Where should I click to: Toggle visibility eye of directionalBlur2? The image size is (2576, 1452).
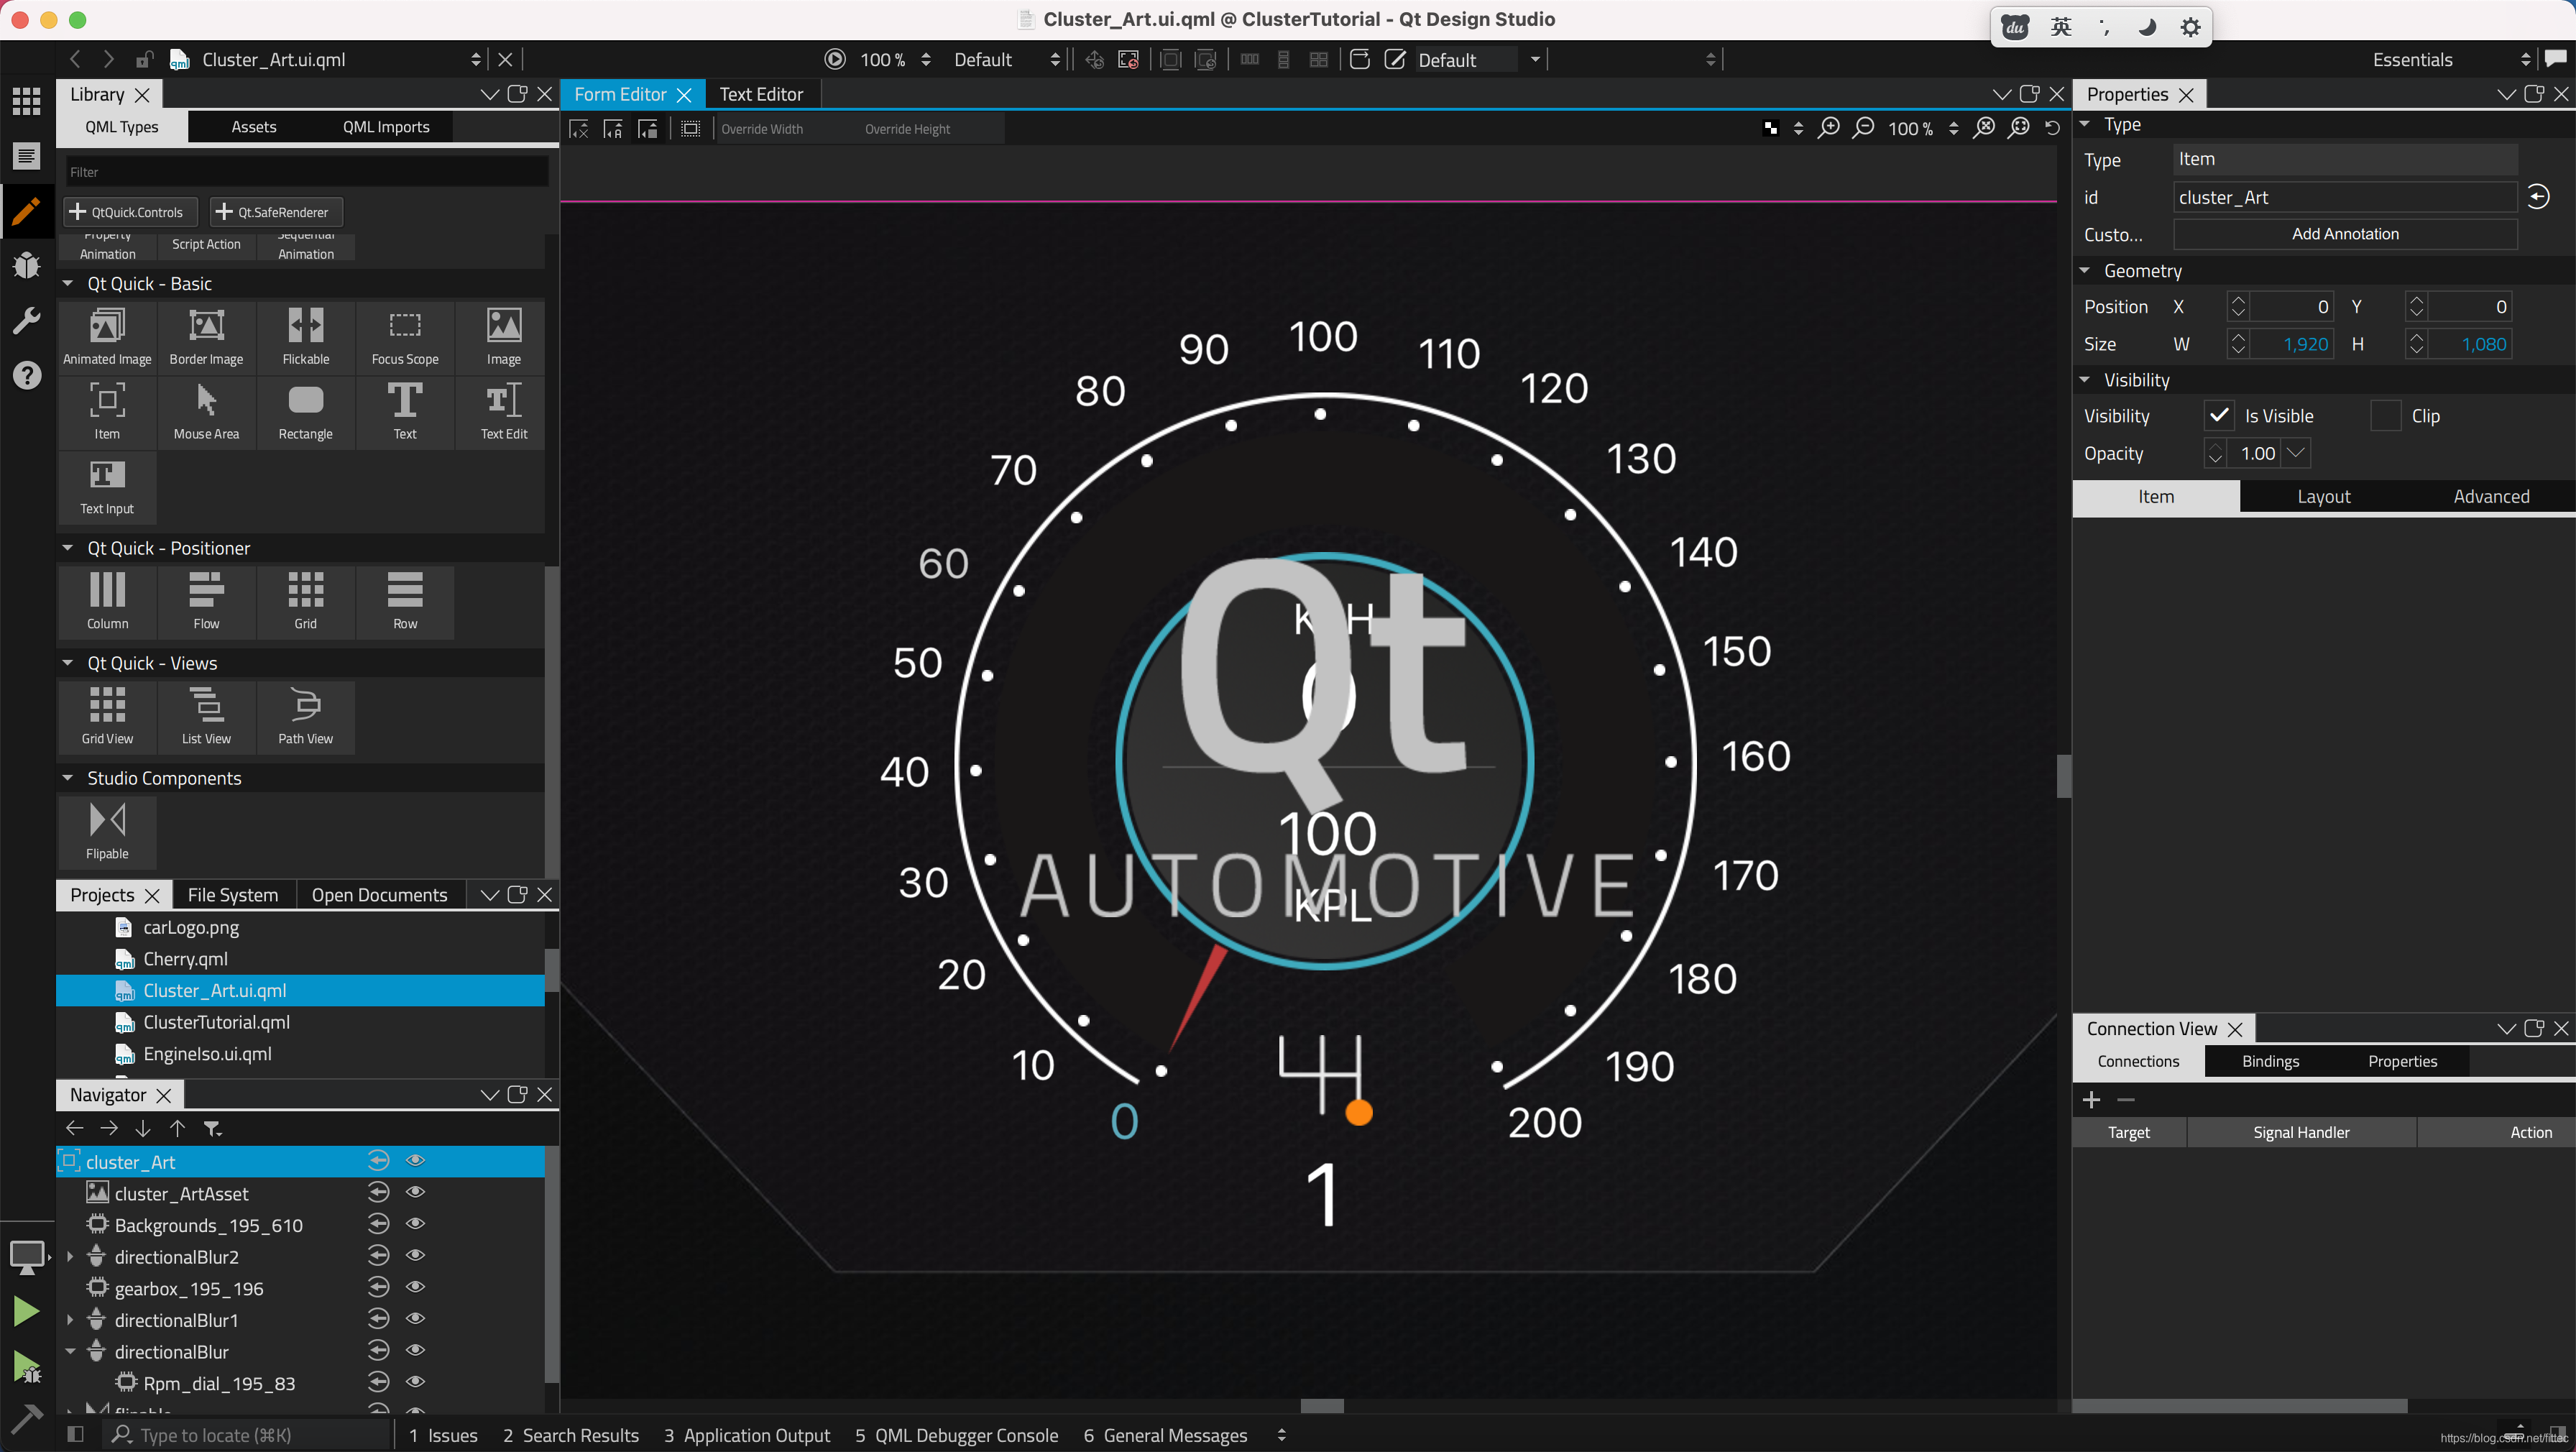pos(416,1256)
